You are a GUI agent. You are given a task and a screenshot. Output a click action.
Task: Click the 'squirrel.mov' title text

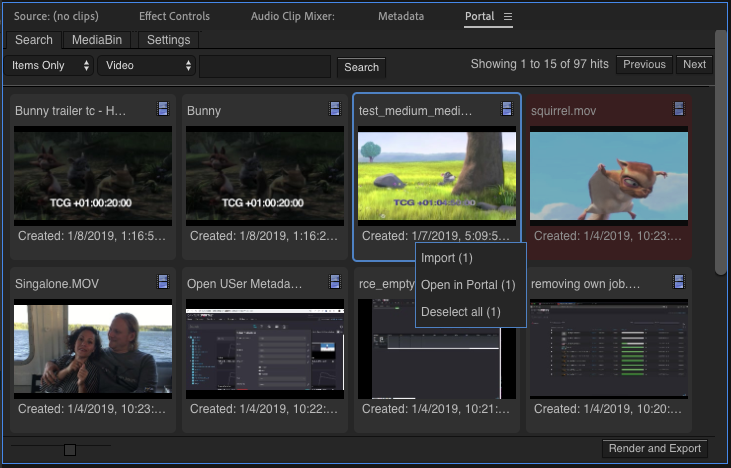pyautogui.click(x=563, y=111)
